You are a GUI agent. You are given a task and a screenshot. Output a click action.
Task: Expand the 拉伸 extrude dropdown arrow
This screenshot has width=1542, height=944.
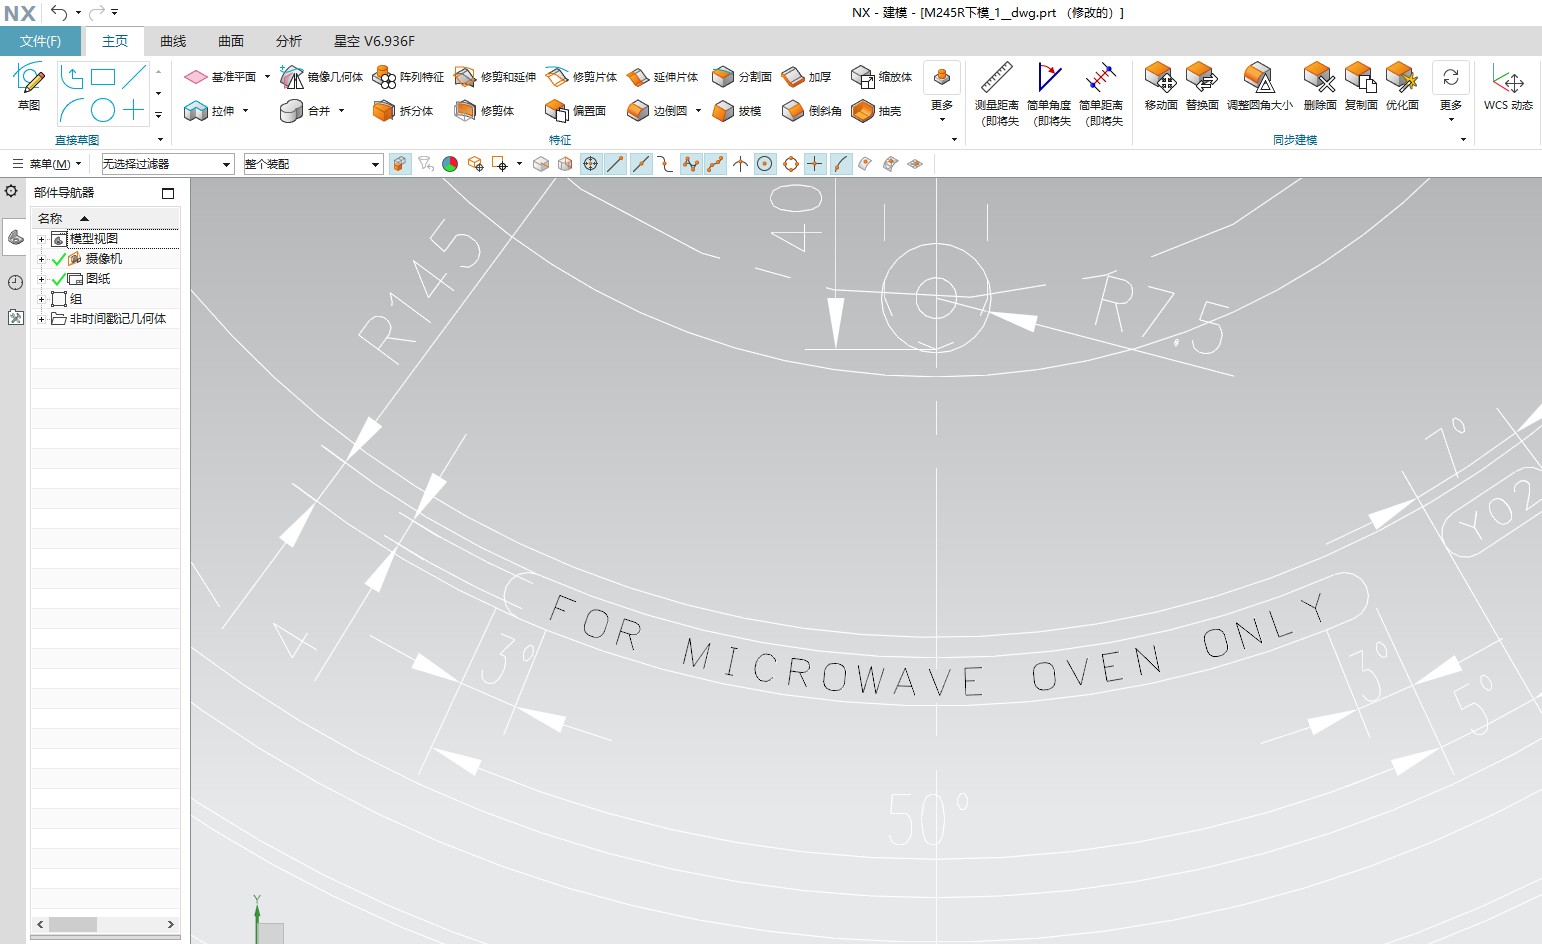click(246, 111)
